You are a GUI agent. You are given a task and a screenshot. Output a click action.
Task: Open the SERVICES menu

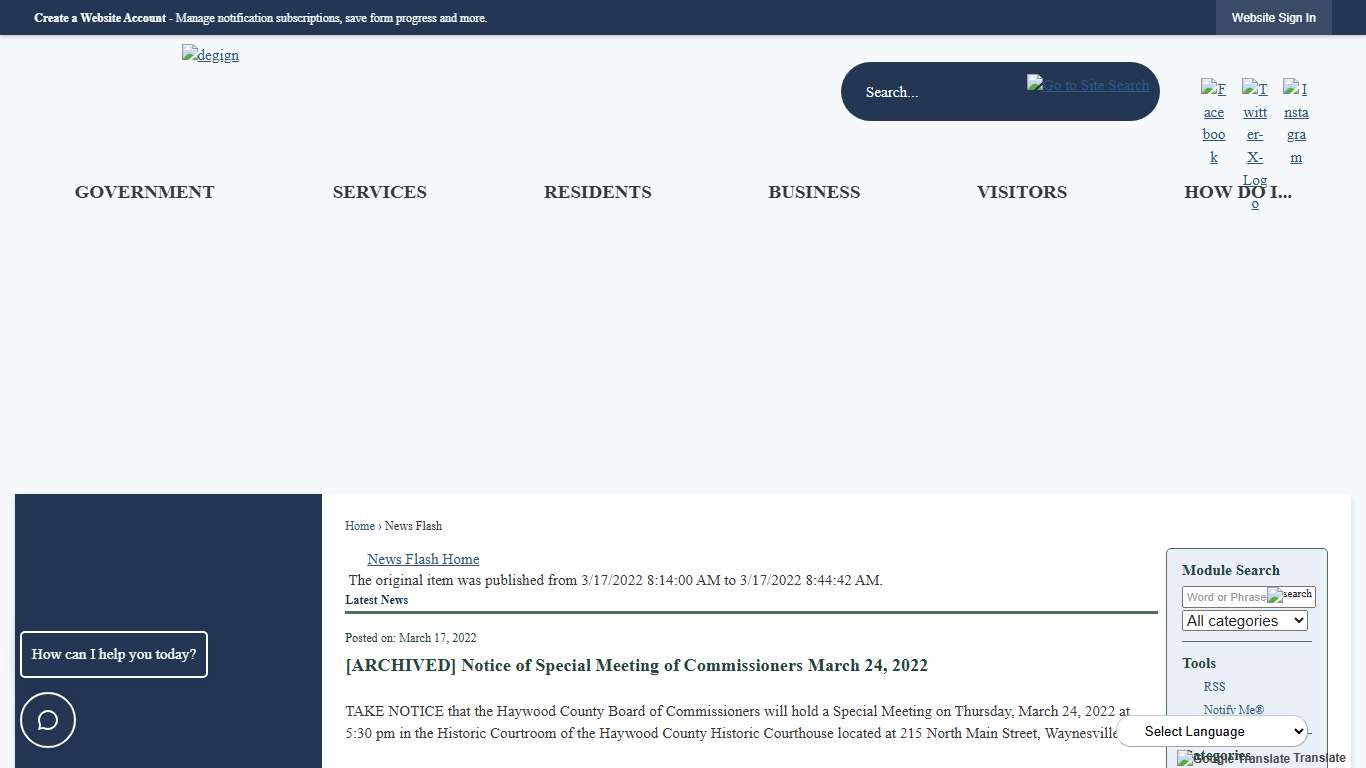tap(379, 192)
